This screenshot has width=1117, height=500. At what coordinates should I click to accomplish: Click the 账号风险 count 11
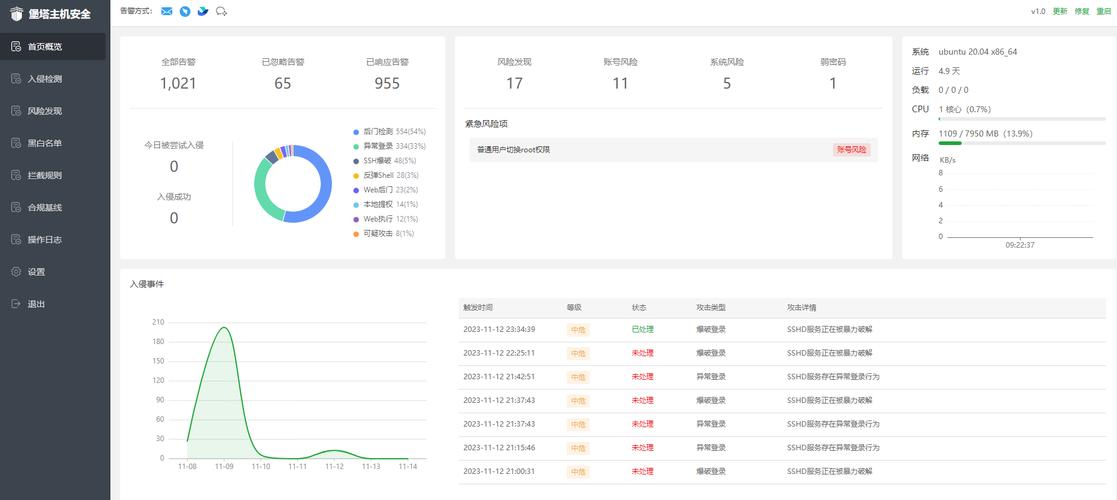(620, 83)
